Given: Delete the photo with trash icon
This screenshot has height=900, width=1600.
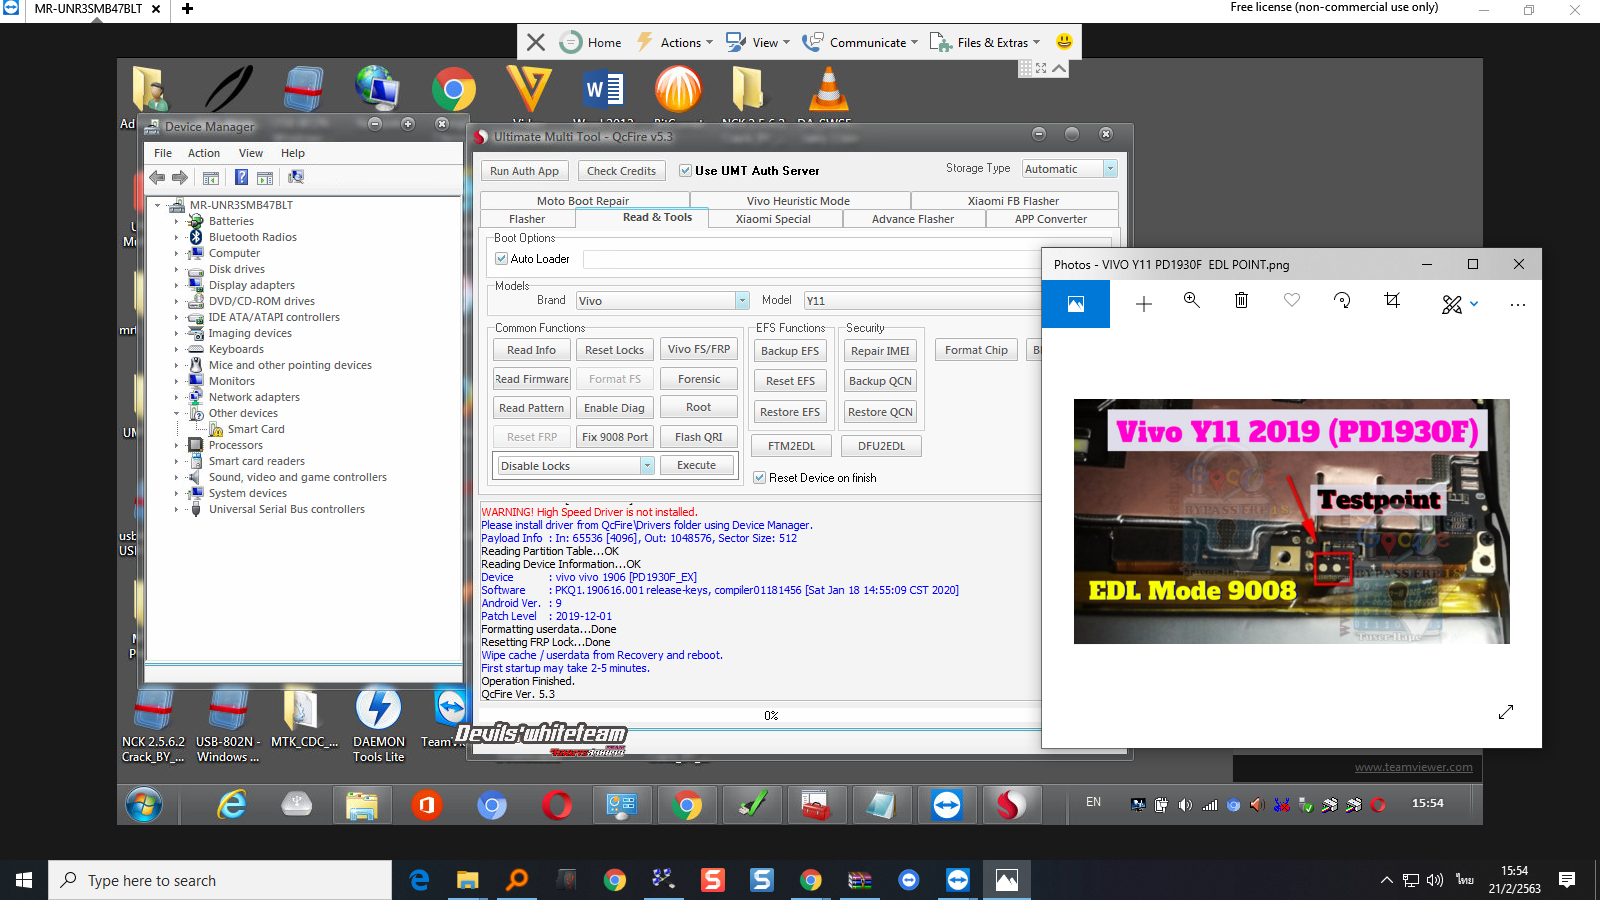Looking at the screenshot, I should (1241, 300).
